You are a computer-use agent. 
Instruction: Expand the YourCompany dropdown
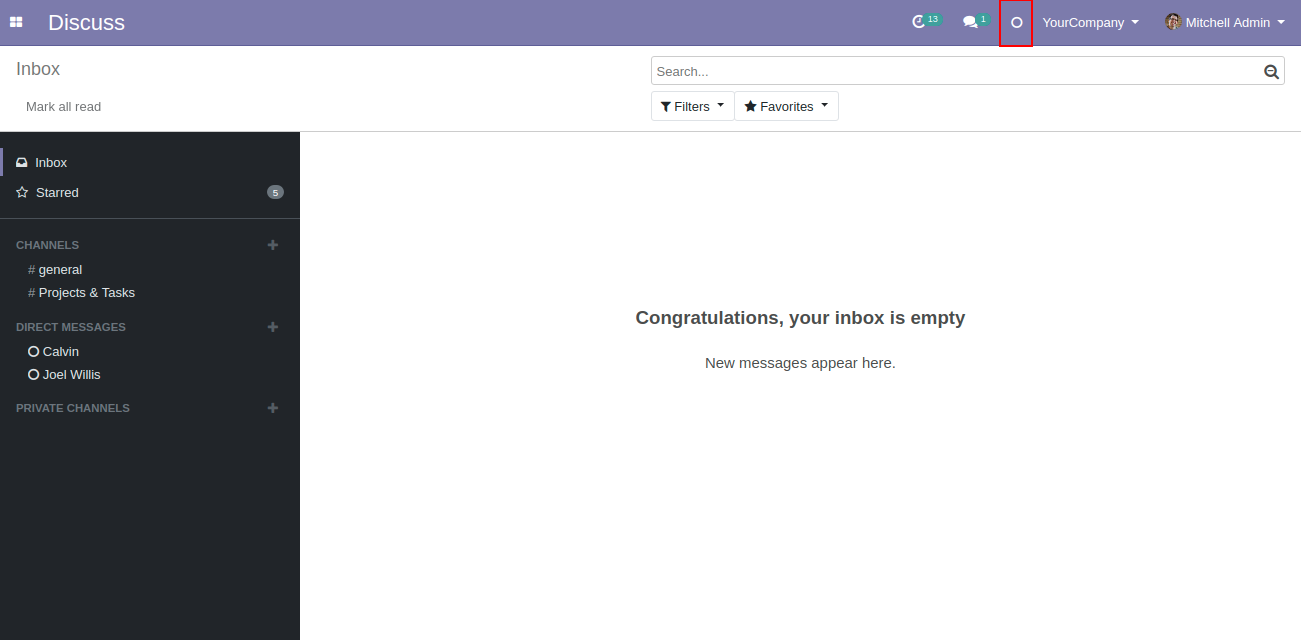[x=1090, y=22]
